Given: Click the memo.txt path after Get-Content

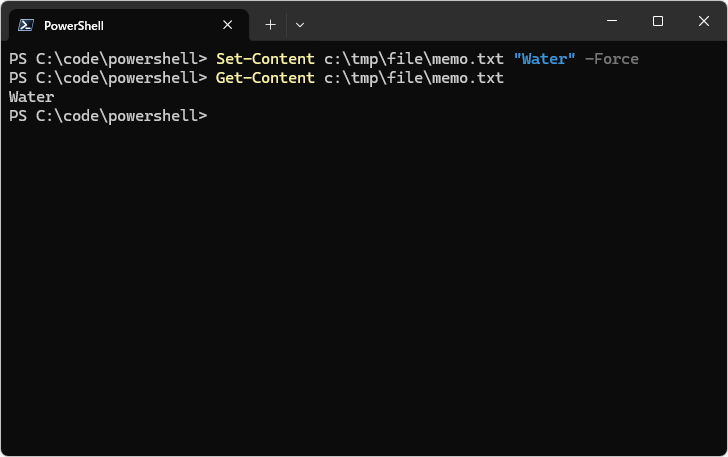Looking at the screenshot, I should [x=413, y=78].
